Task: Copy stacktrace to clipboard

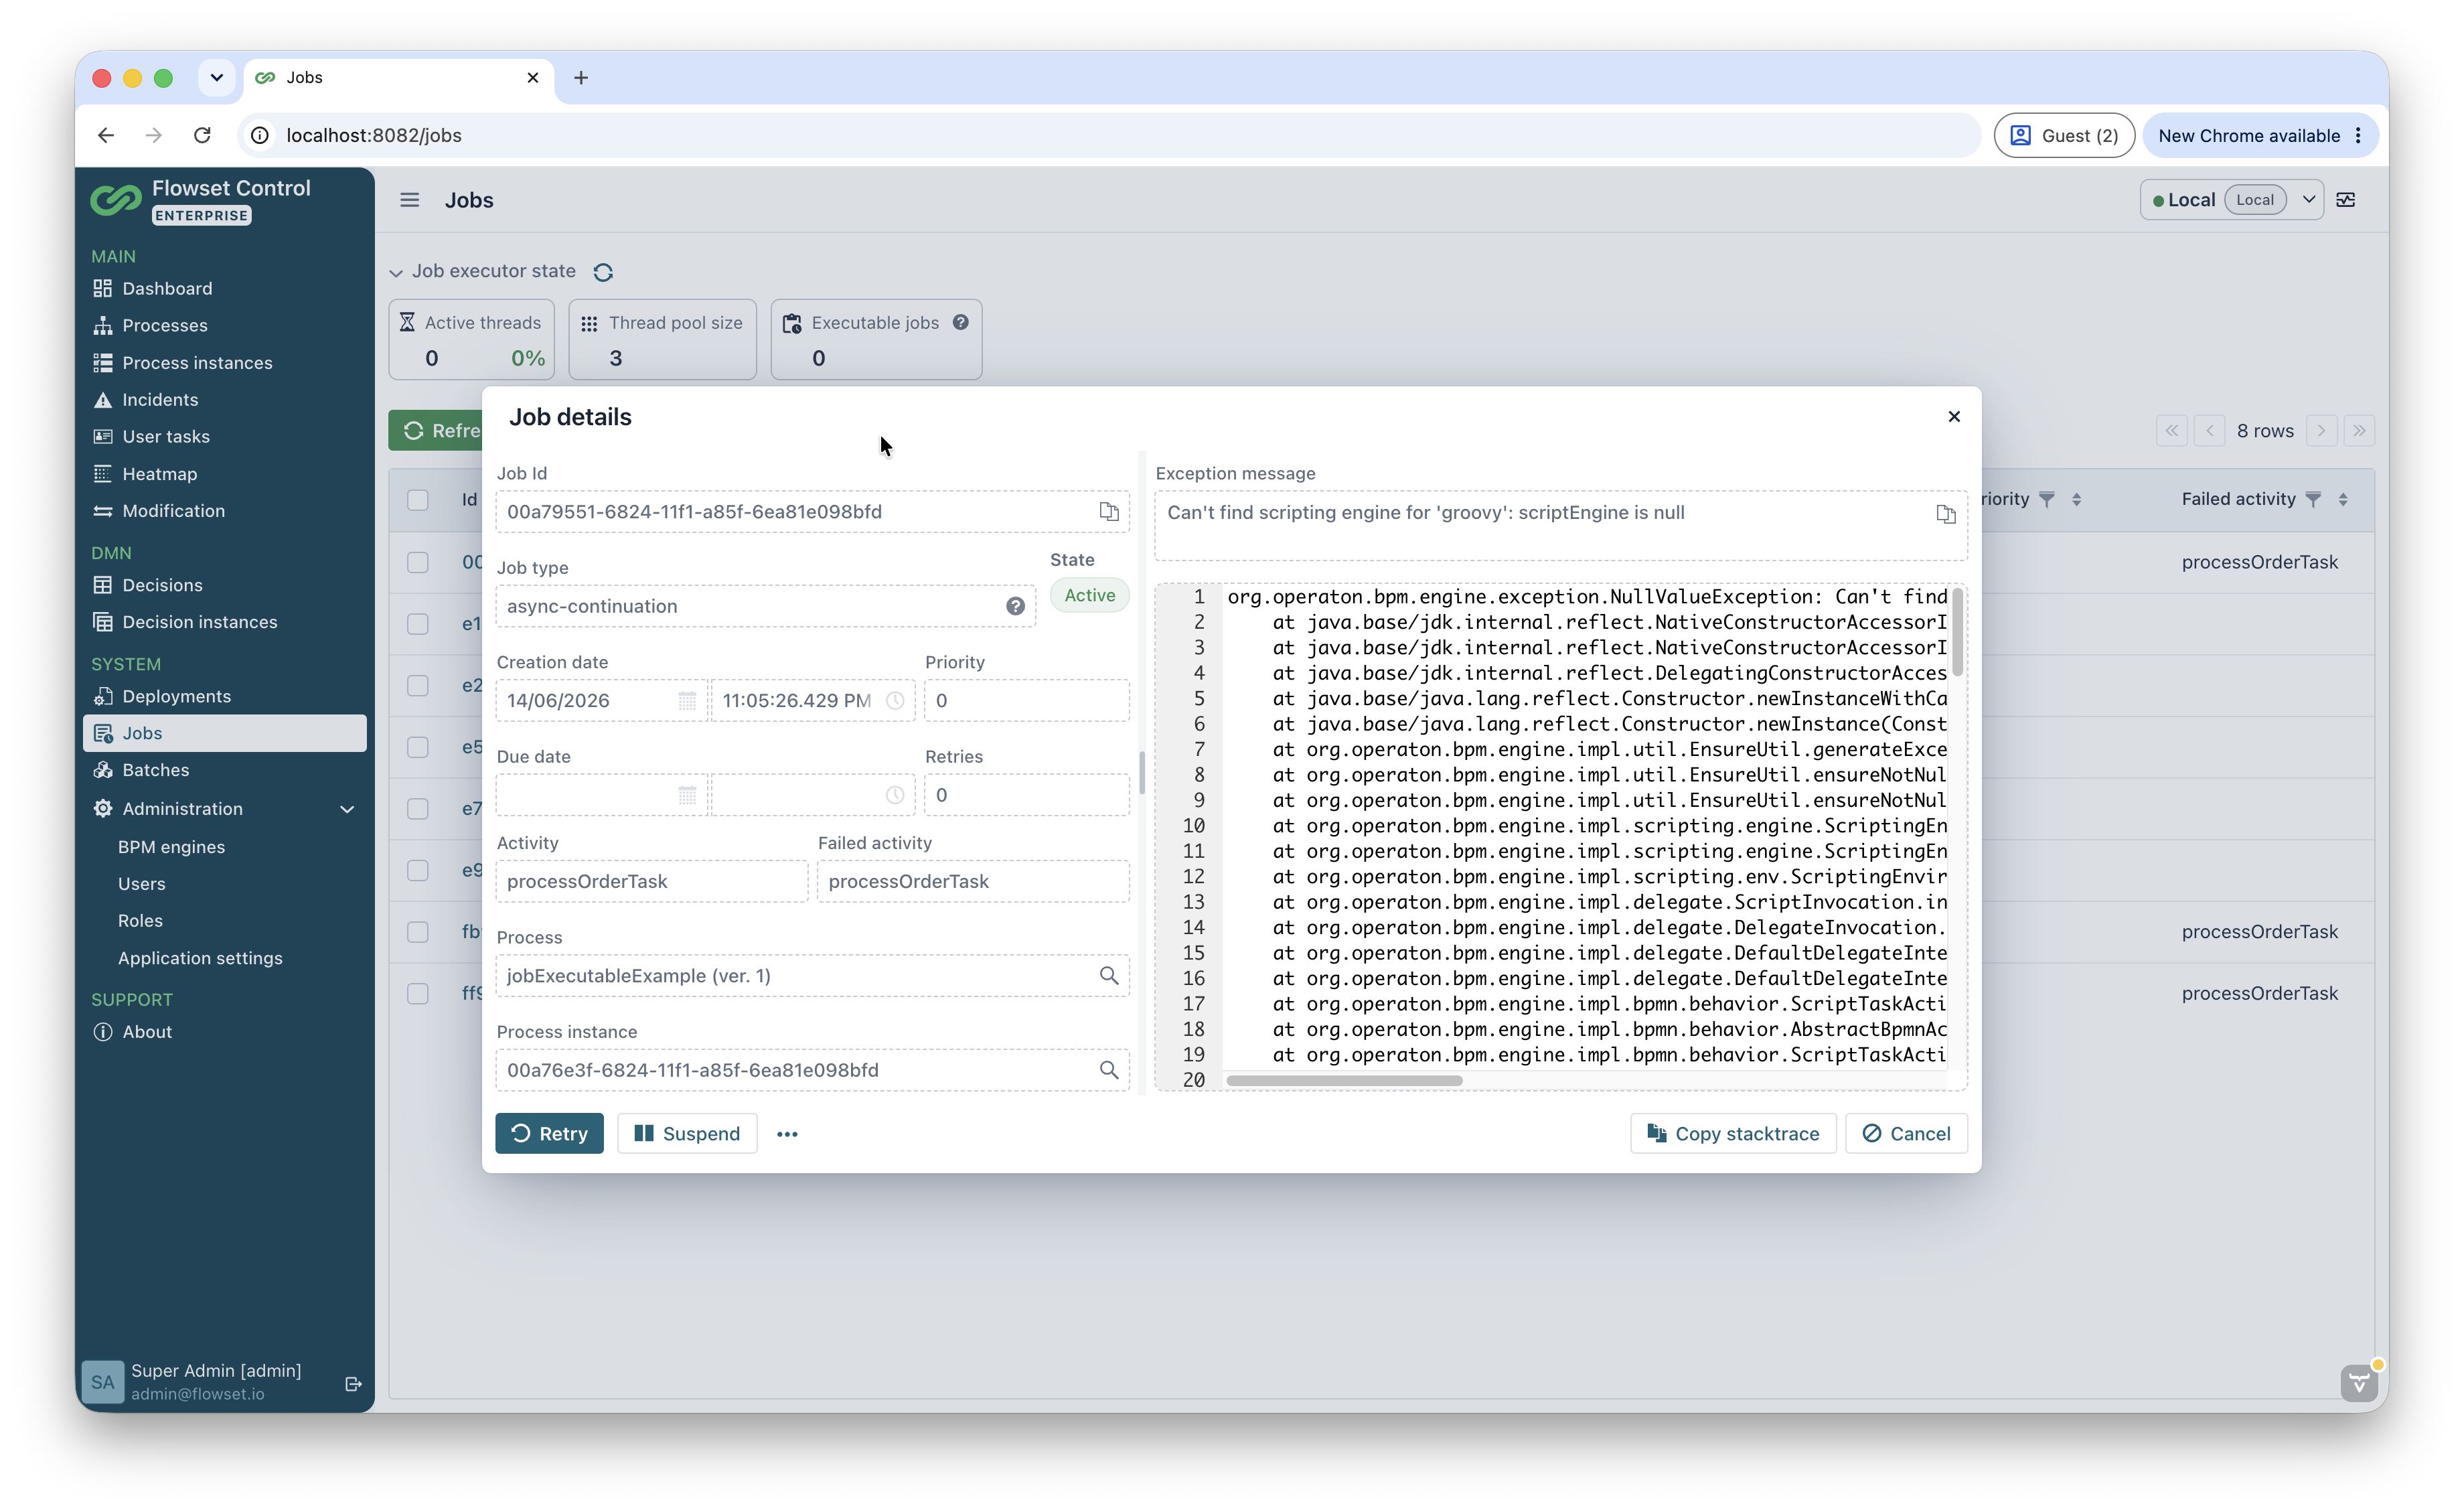Action: 1733,1134
